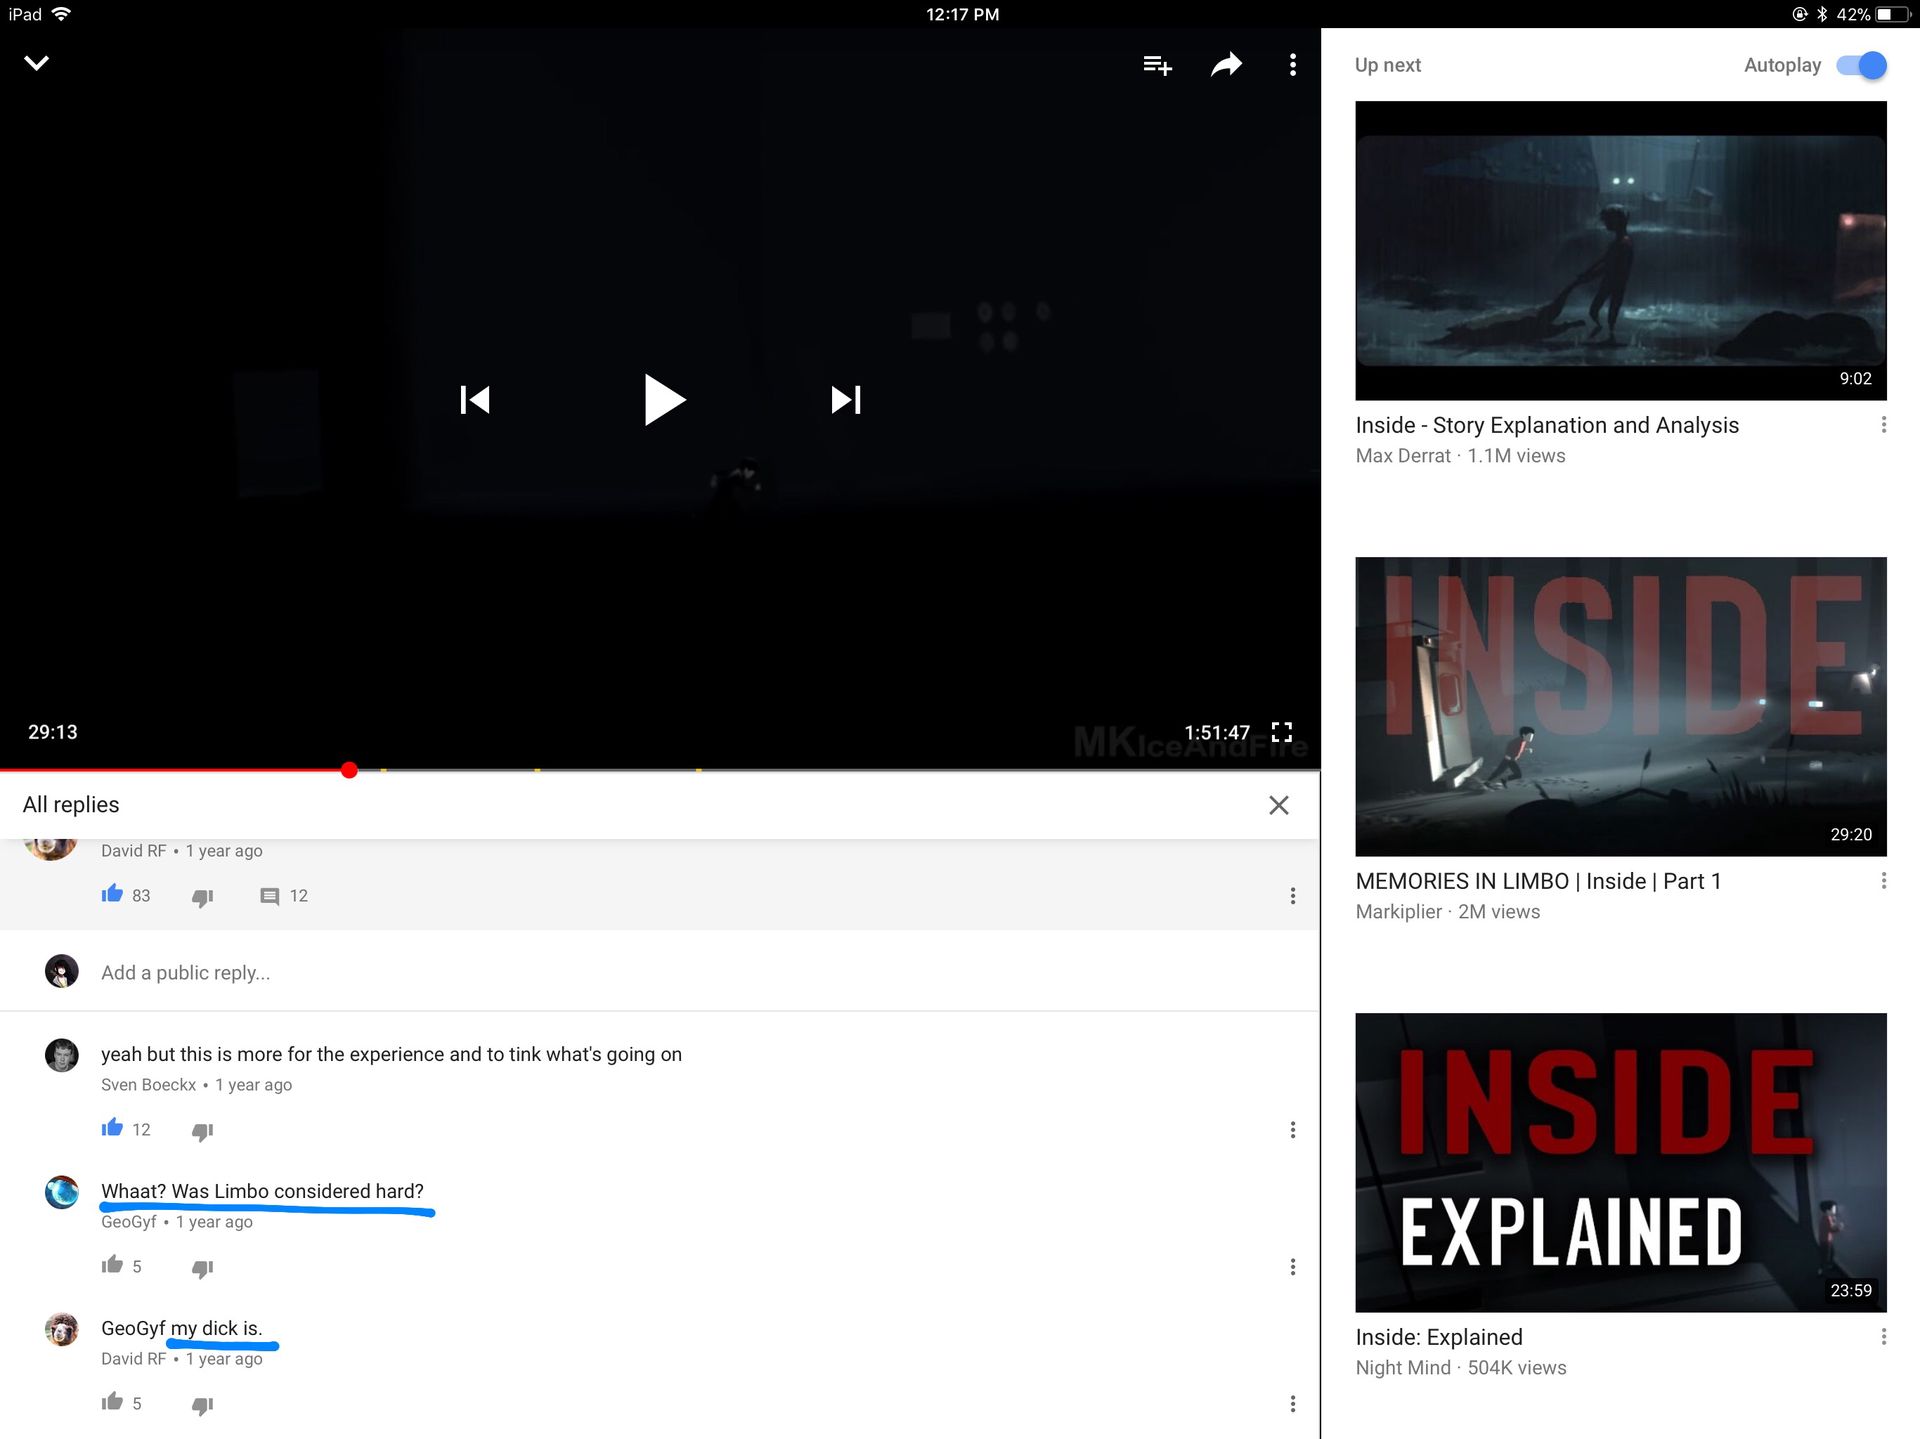Image resolution: width=1920 pixels, height=1439 pixels.
Task: Tap the Bluetooth status icon
Action: (x=1822, y=14)
